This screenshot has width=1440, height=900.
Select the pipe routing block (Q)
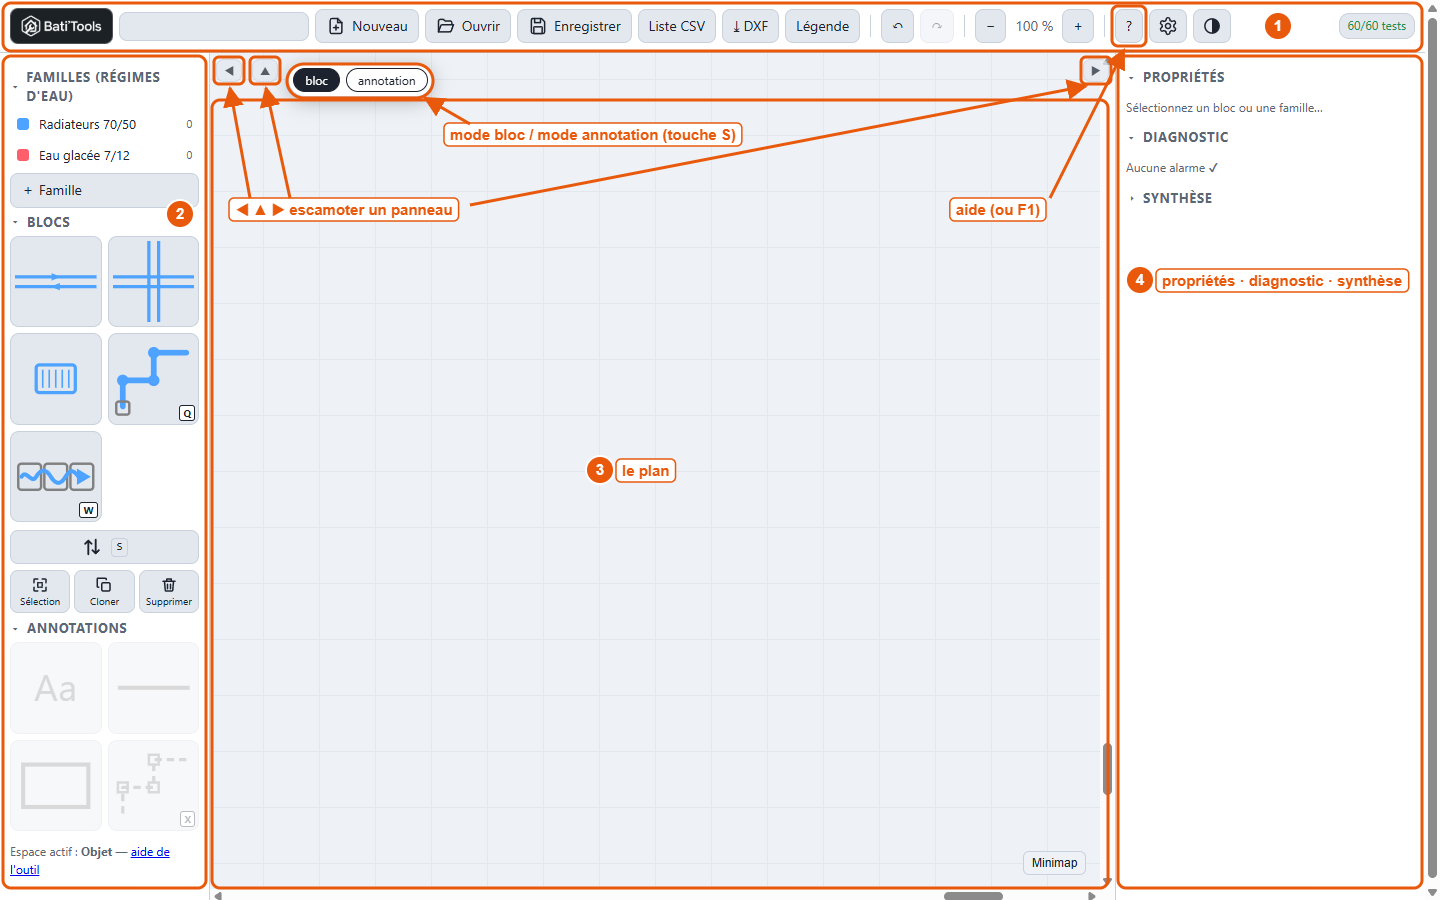[x=153, y=379]
